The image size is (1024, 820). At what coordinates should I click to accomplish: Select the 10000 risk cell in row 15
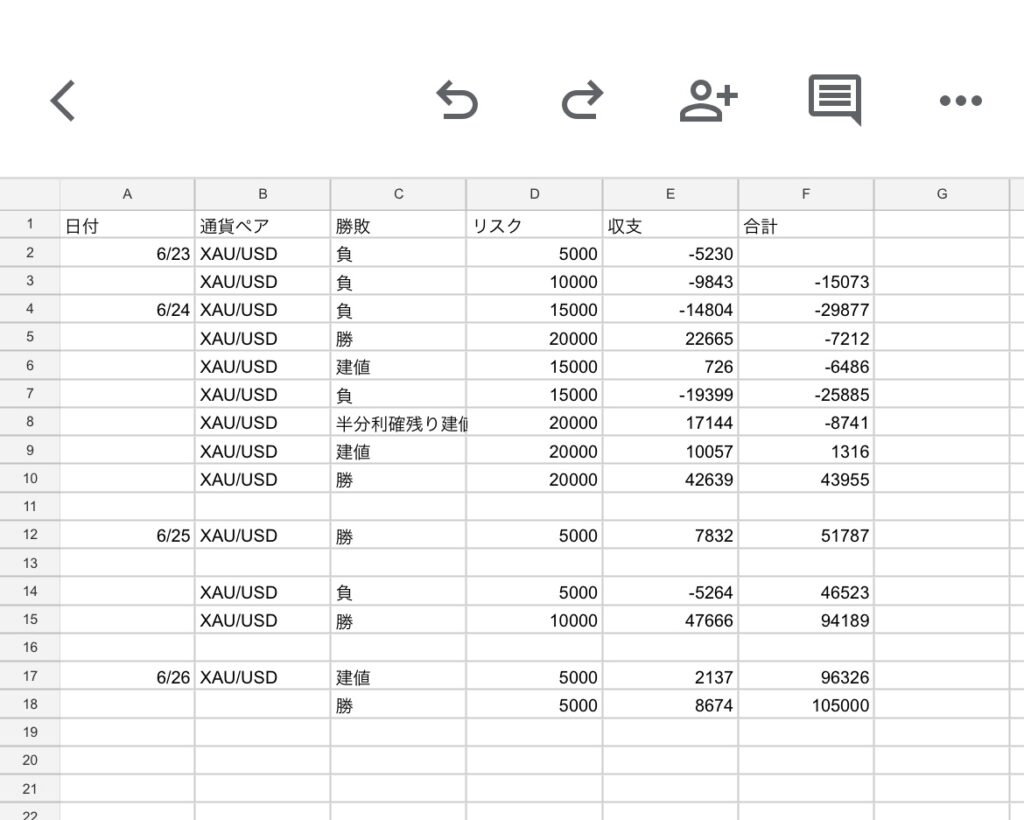click(534, 620)
